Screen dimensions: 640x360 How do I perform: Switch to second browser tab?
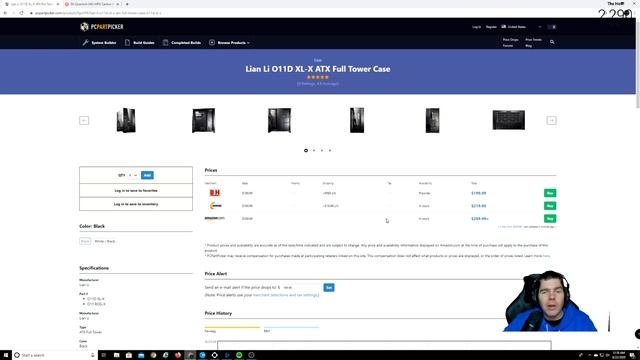pos(91,4)
